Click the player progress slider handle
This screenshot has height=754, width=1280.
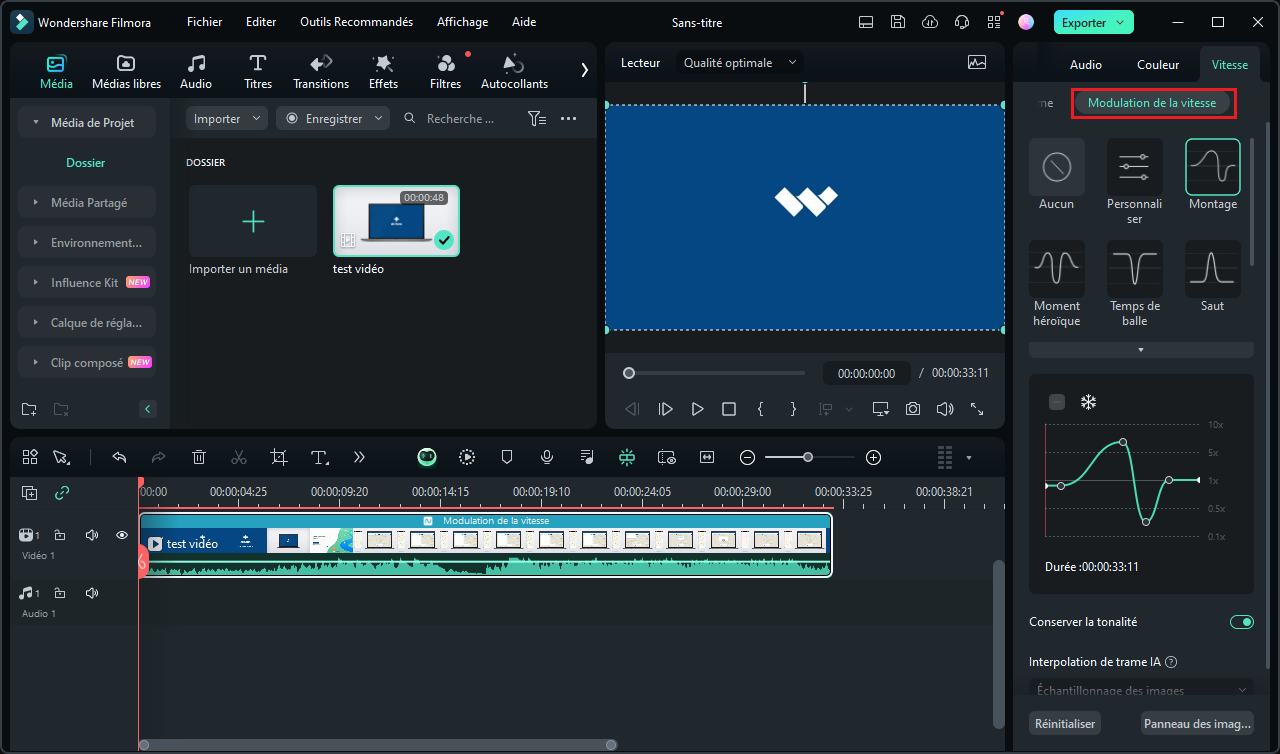pyautogui.click(x=629, y=373)
